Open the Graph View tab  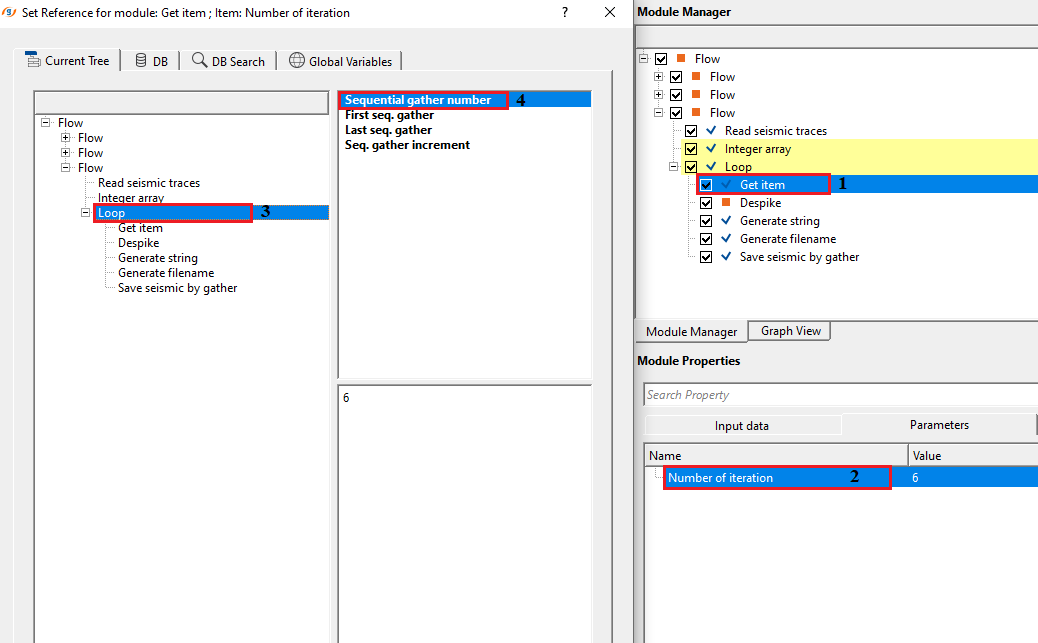(x=790, y=330)
